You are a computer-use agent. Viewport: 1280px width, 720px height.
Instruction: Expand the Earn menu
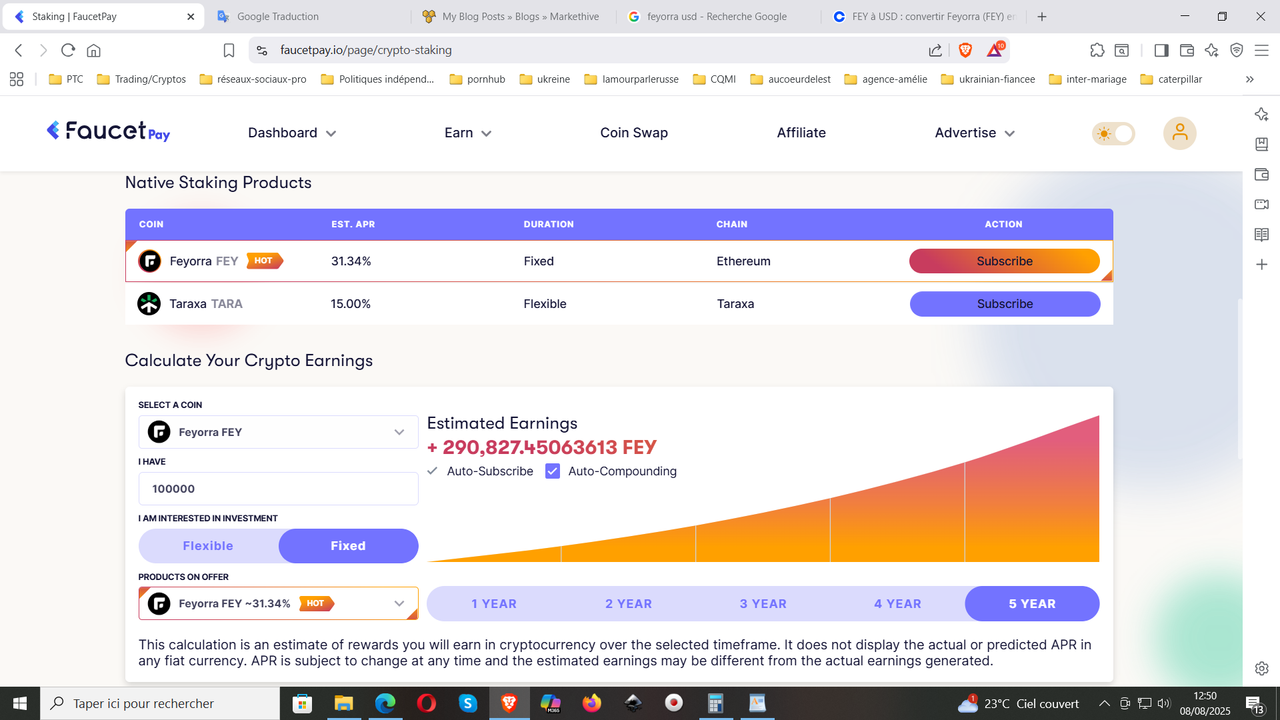pyautogui.click(x=468, y=133)
